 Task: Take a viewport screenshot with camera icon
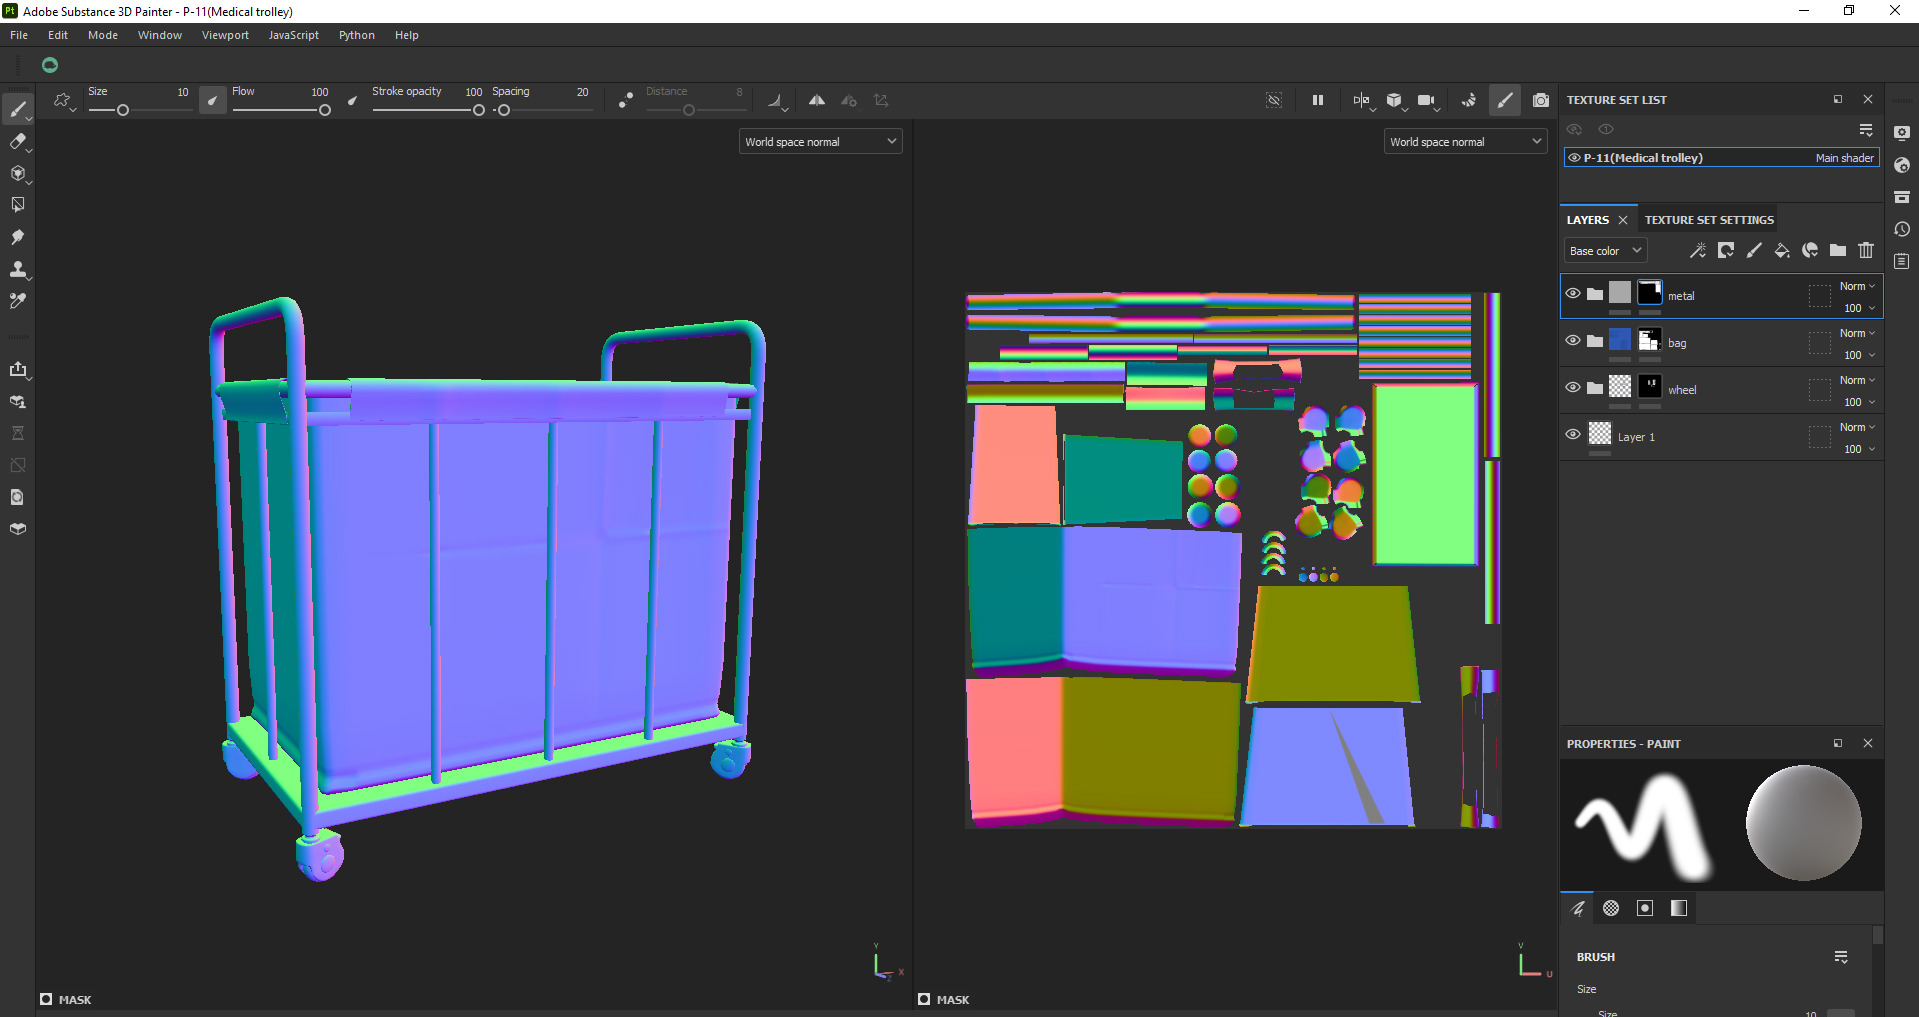1541,100
